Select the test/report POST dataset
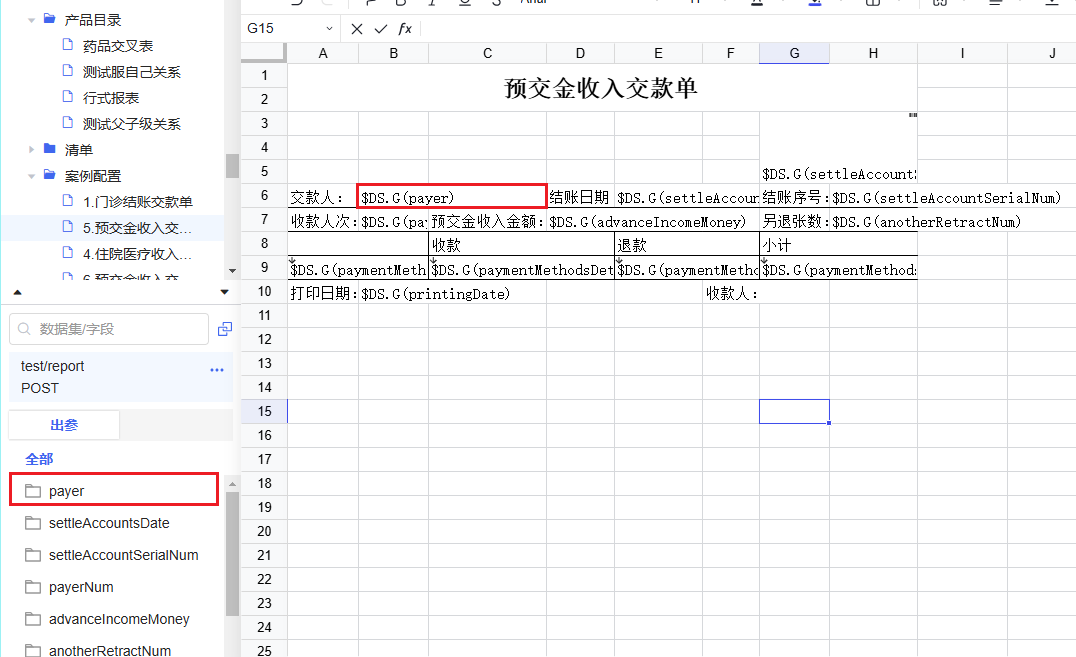This screenshot has height=657, width=1076. [121, 377]
